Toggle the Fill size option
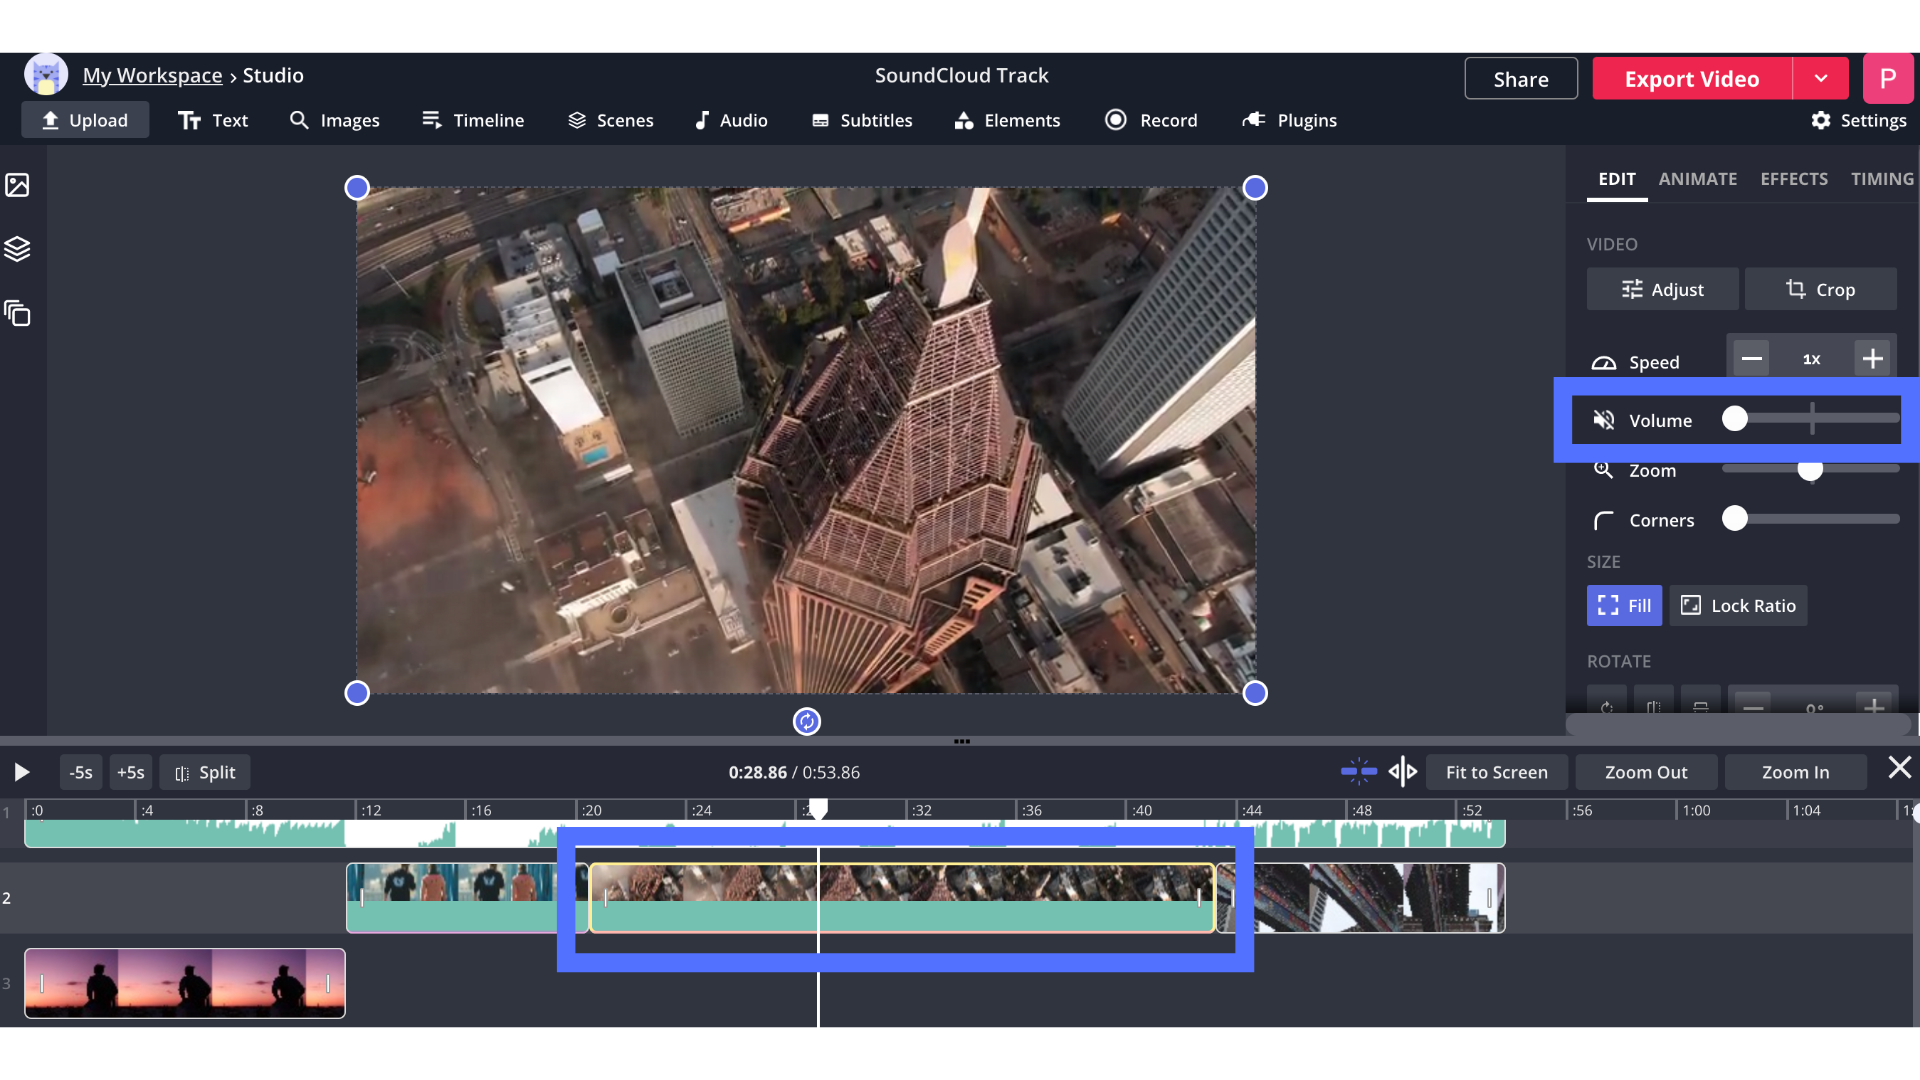Viewport: 1920px width, 1080px height. tap(1624, 606)
